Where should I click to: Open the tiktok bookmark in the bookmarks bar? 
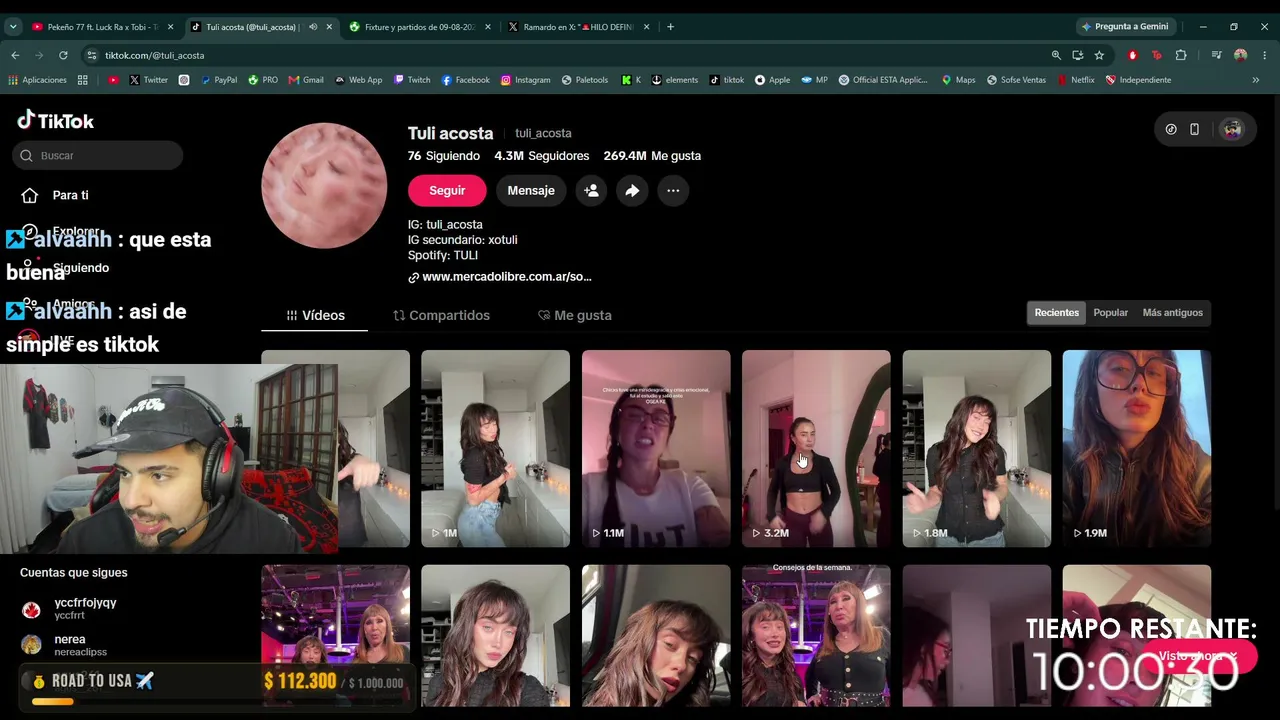tap(727, 80)
